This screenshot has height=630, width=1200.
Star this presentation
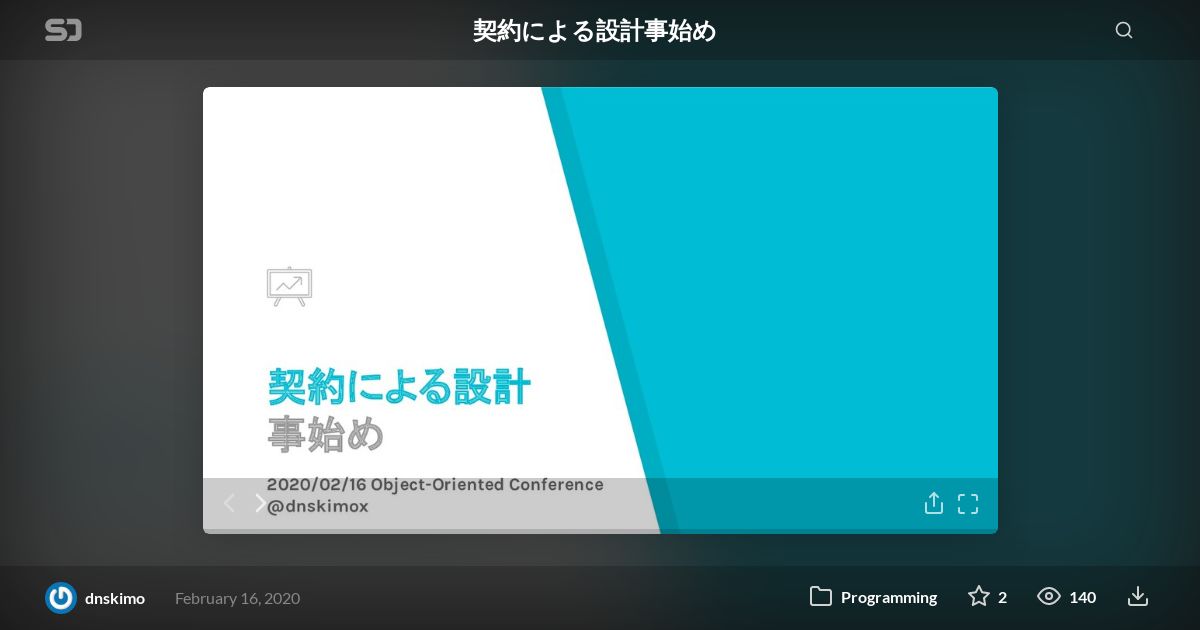point(979,597)
